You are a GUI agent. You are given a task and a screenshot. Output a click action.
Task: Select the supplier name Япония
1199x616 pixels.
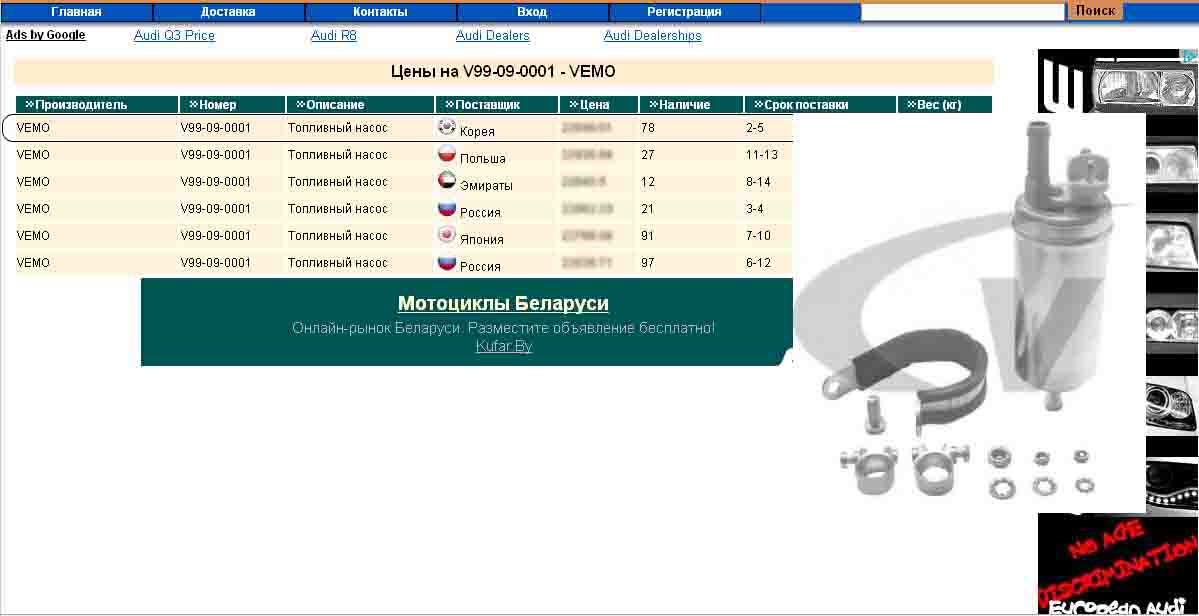click(x=482, y=240)
